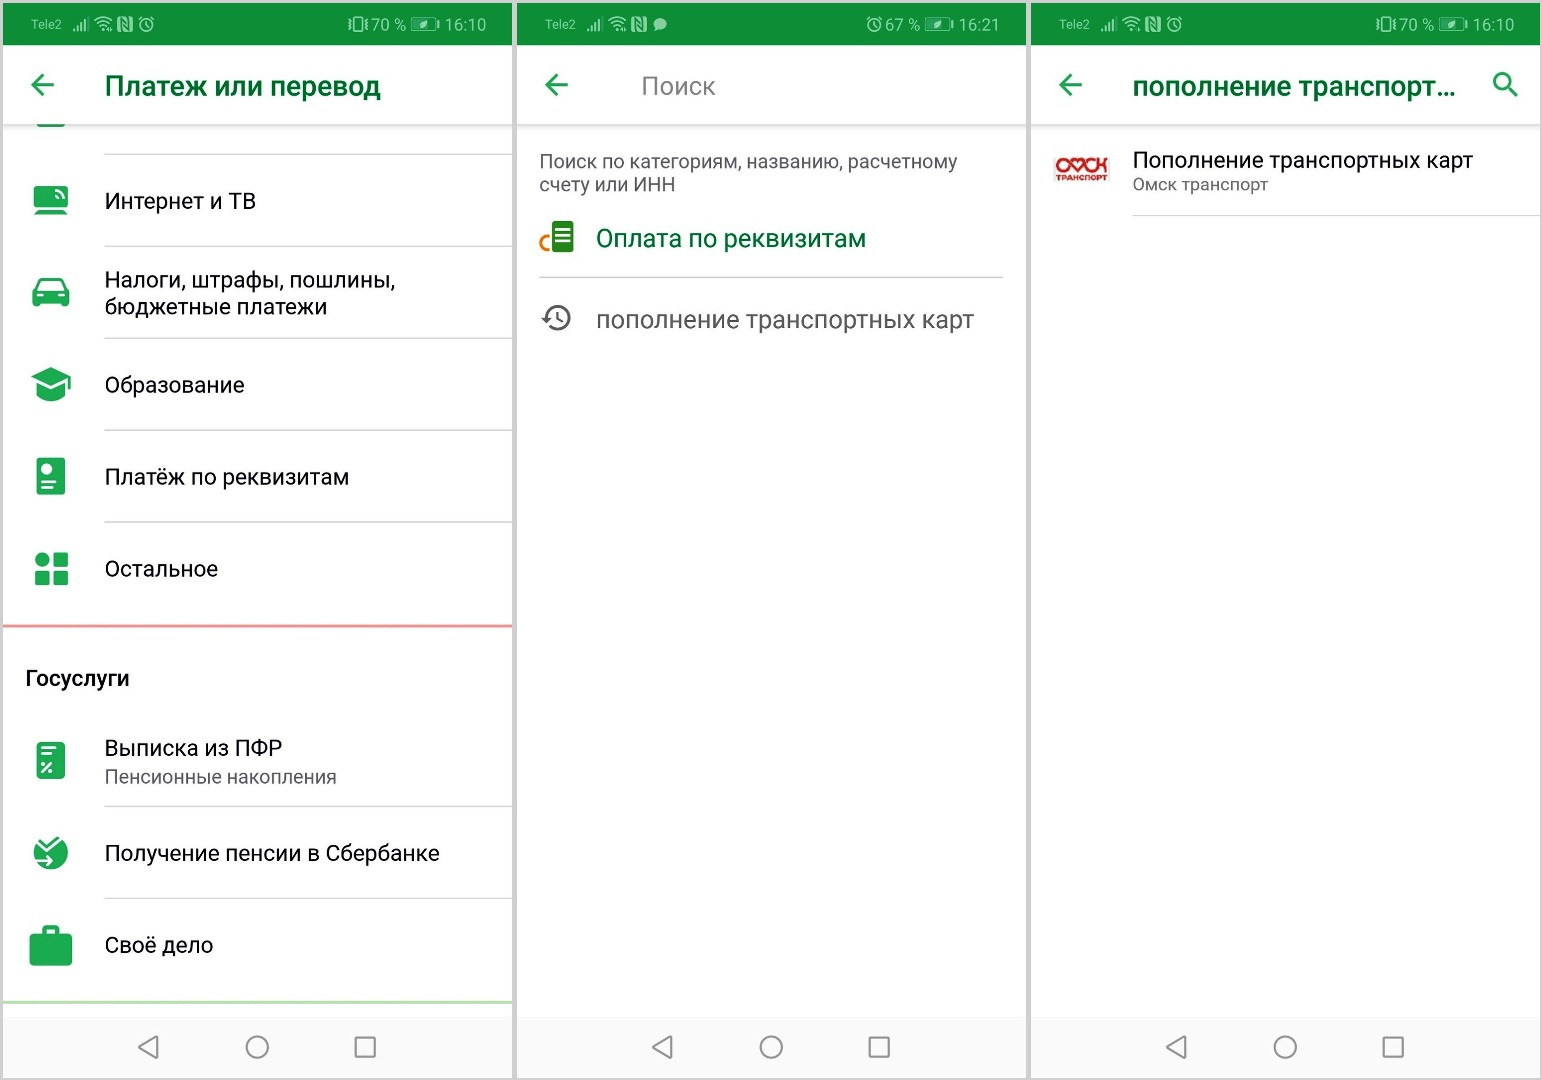1542x1080 pixels.
Task: Open Интернет и ТВ category
Action: click(257, 201)
